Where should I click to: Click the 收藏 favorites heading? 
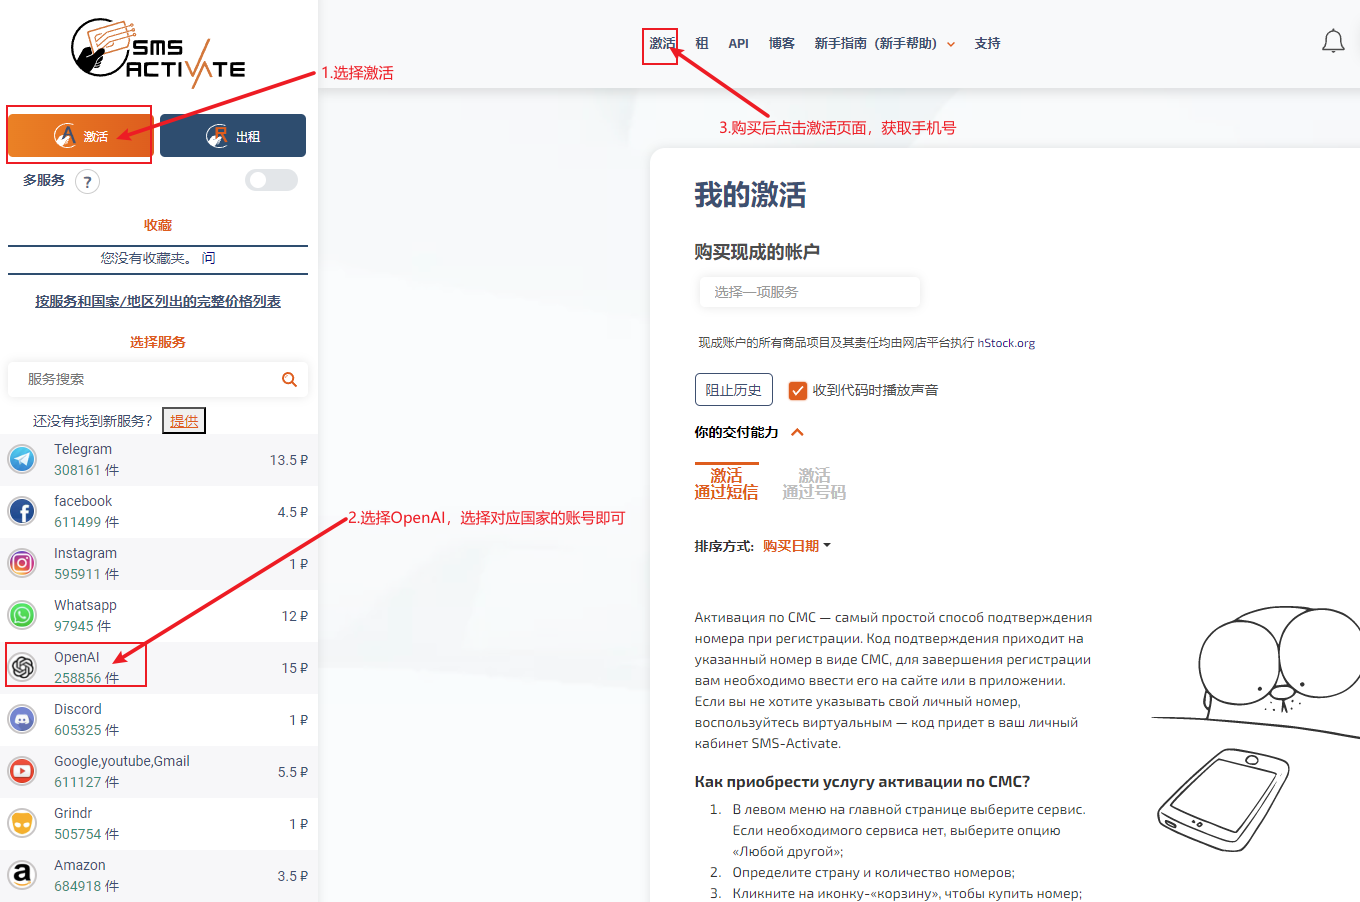pos(158,225)
